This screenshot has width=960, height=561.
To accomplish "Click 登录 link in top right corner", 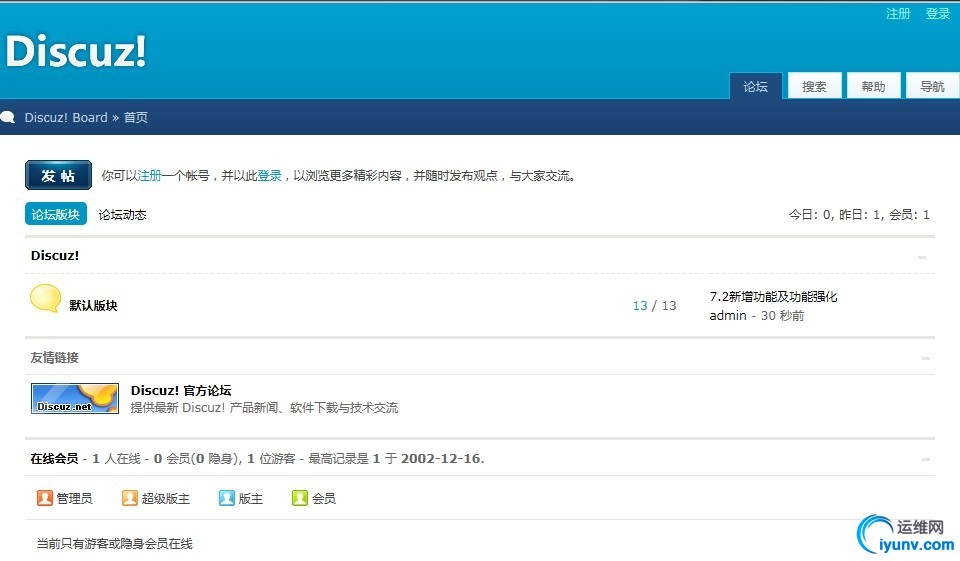I will (x=937, y=13).
